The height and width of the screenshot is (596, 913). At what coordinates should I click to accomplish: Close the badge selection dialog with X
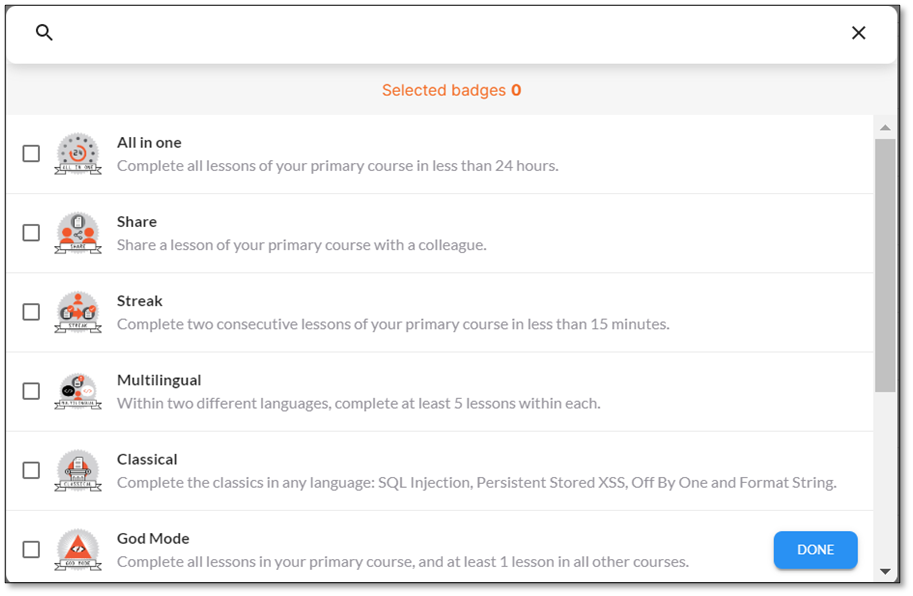[858, 33]
